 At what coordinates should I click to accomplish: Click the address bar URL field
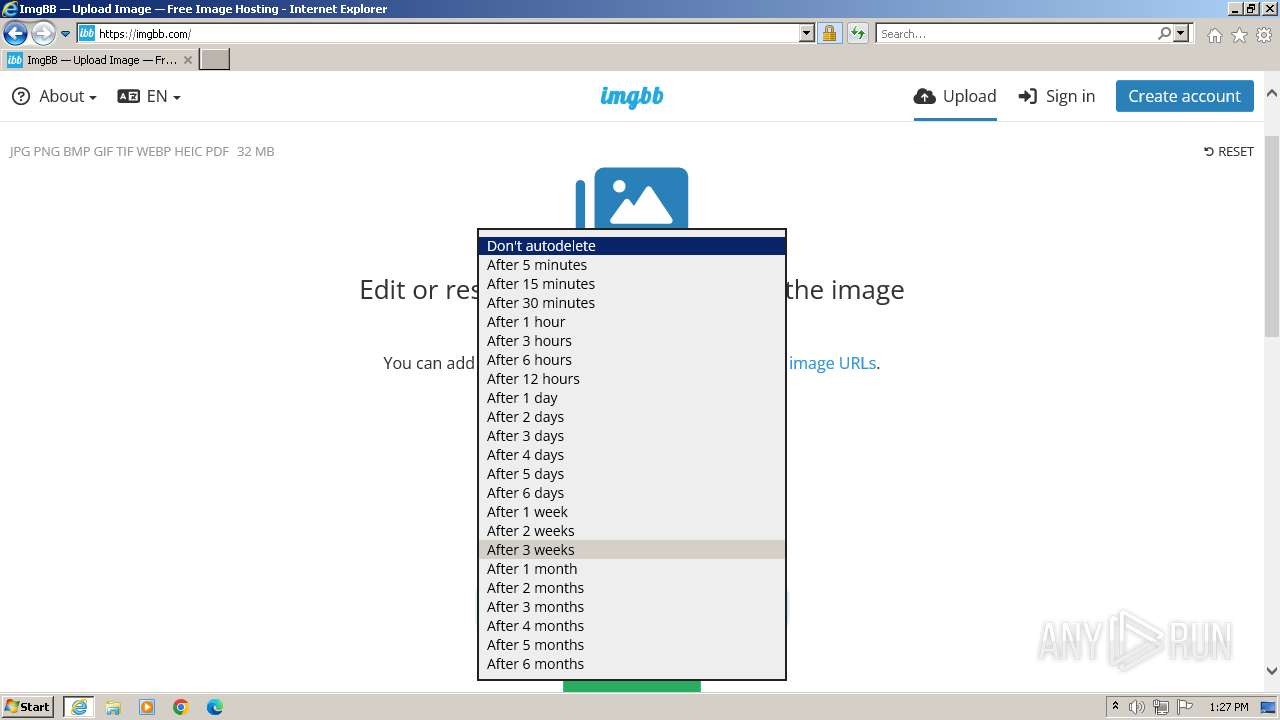pos(447,34)
